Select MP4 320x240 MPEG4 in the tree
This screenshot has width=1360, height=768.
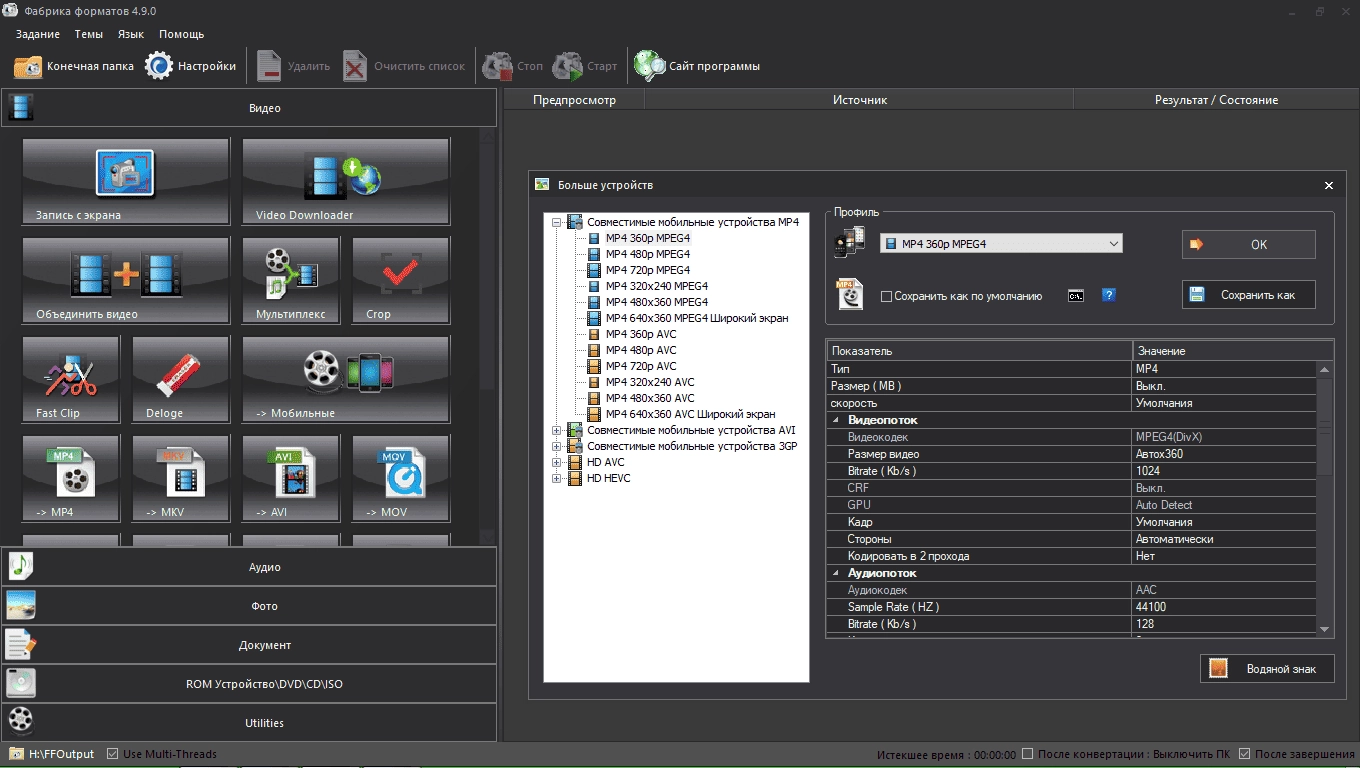coord(656,286)
